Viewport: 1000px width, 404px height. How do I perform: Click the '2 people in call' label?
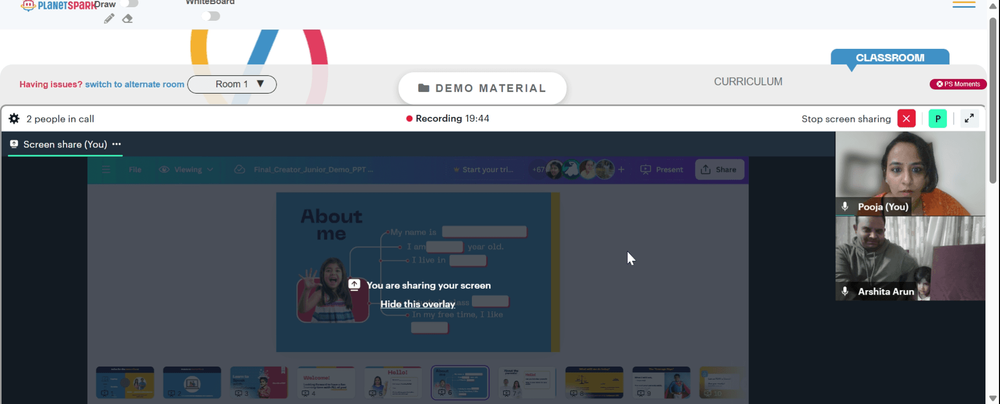pos(61,119)
